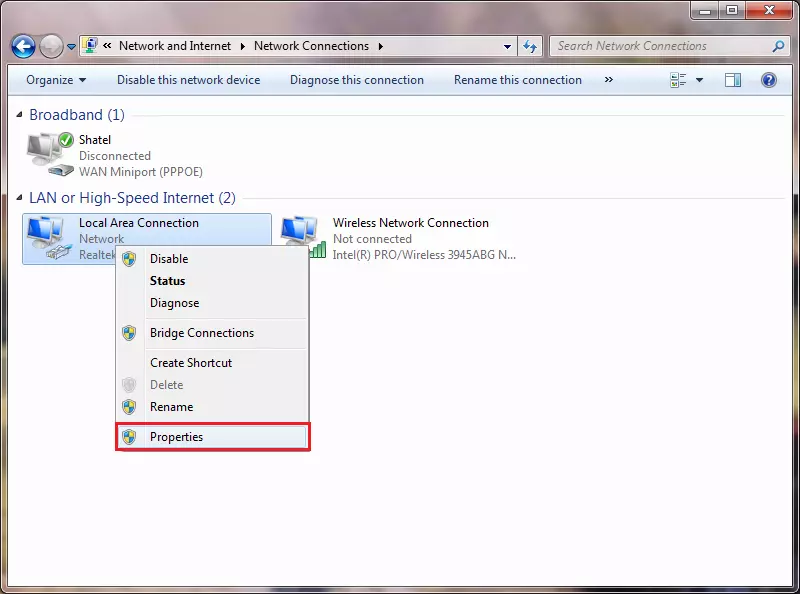This screenshot has width=800, height=594.
Task: Click shield icon beside Bridge Connections
Action: (129, 333)
